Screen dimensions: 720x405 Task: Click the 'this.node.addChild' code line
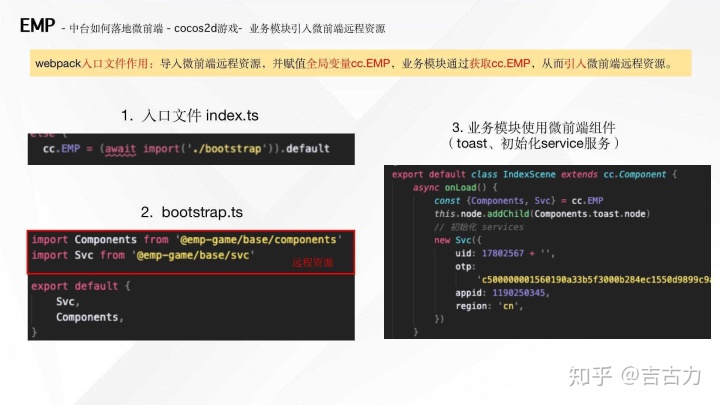542,214
